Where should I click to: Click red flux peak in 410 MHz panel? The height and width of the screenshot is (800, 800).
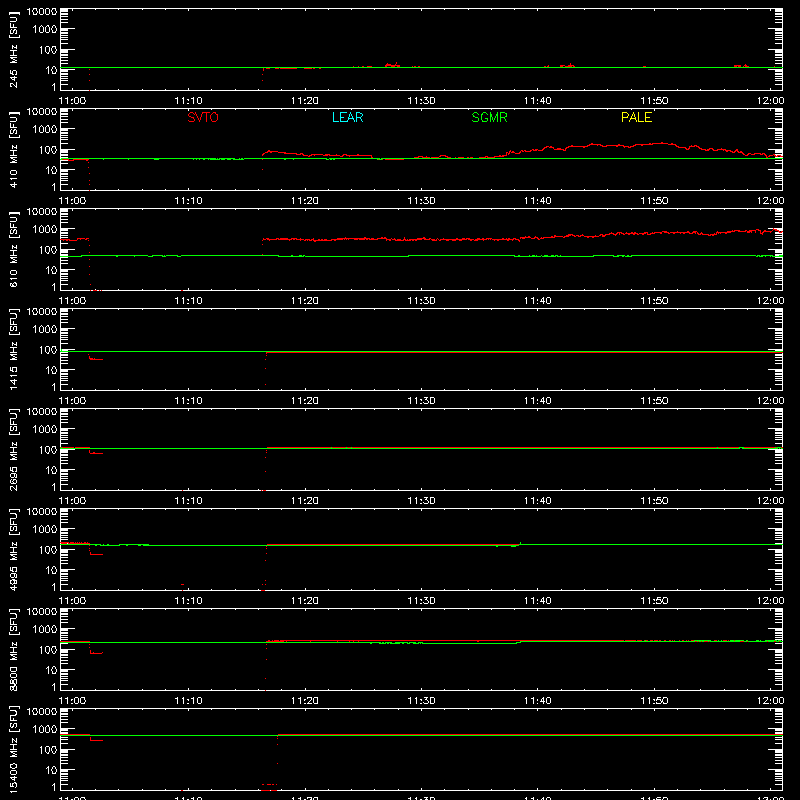click(661, 143)
